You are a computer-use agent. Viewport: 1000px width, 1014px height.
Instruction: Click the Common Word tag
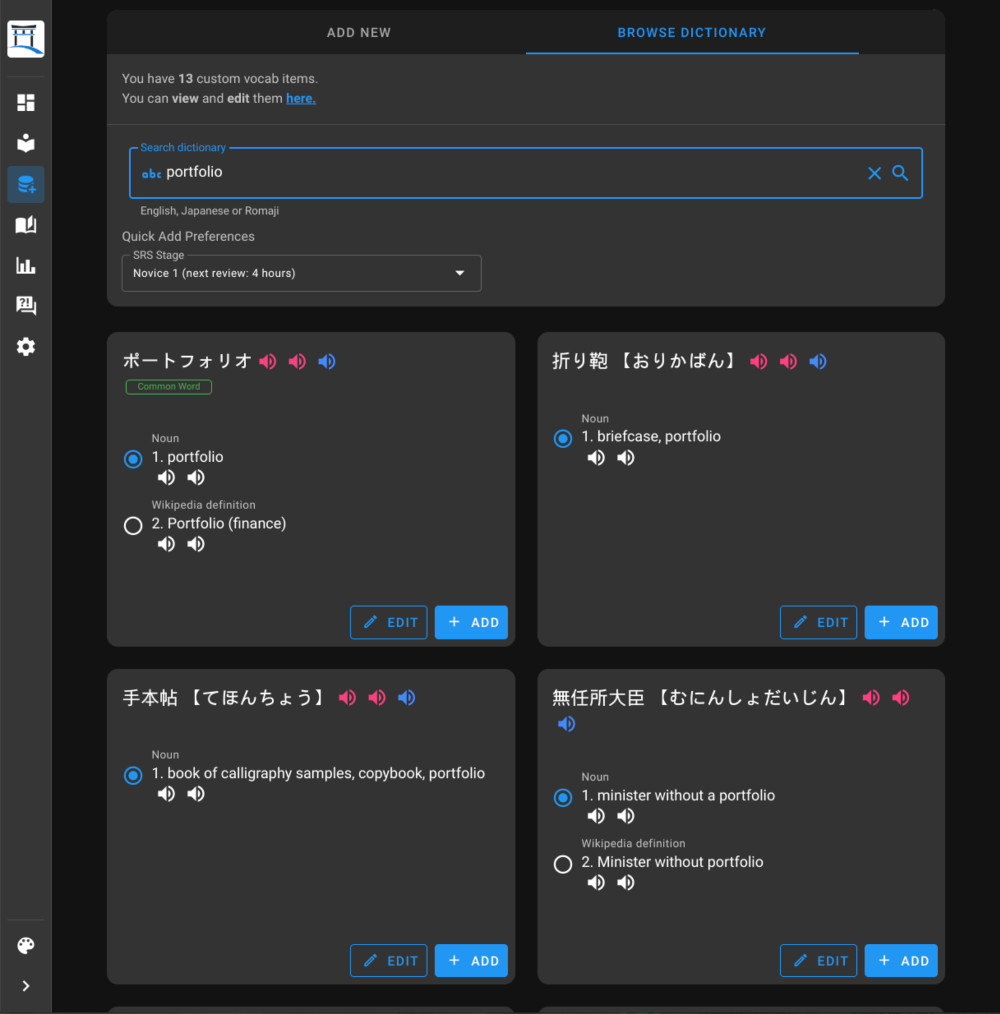(169, 387)
